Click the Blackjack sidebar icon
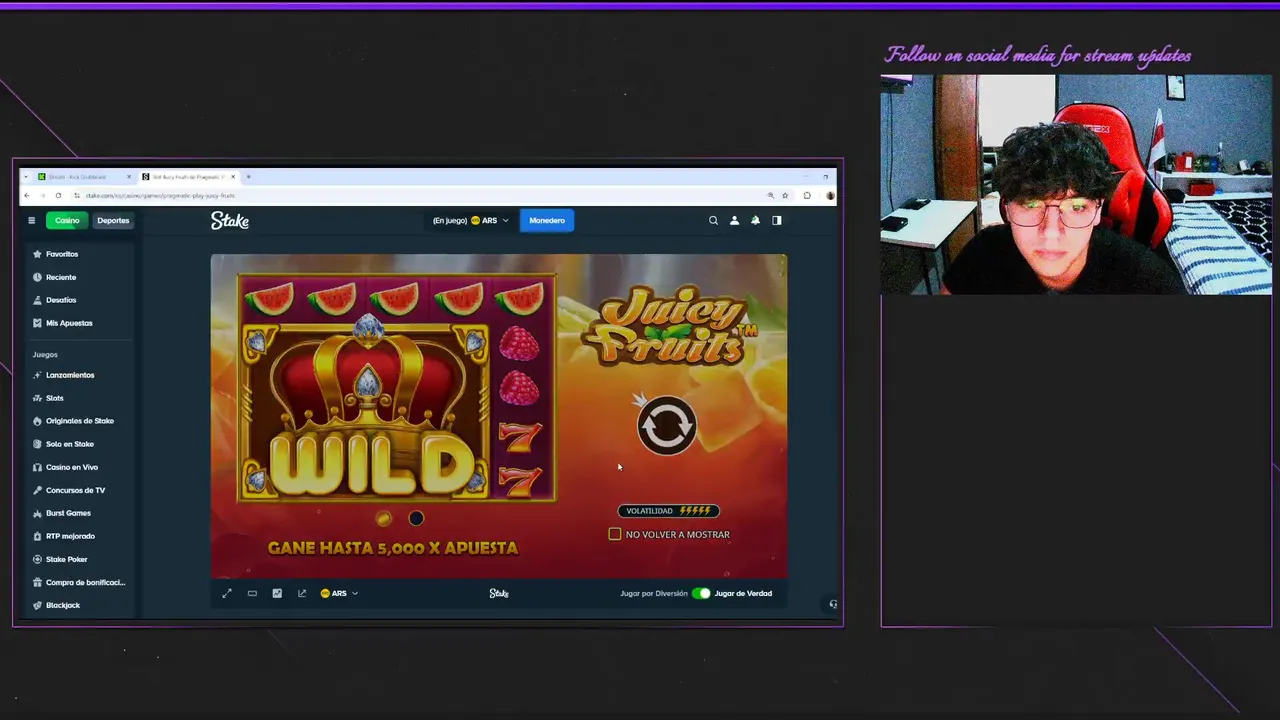Image resolution: width=1280 pixels, height=720 pixels. [37, 605]
